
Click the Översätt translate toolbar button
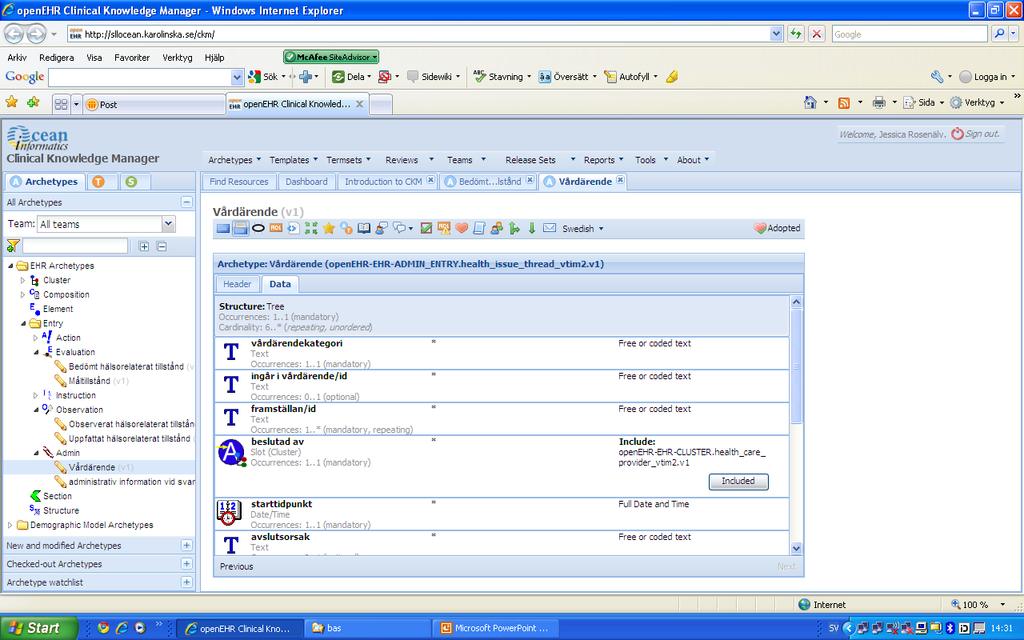coord(567,76)
